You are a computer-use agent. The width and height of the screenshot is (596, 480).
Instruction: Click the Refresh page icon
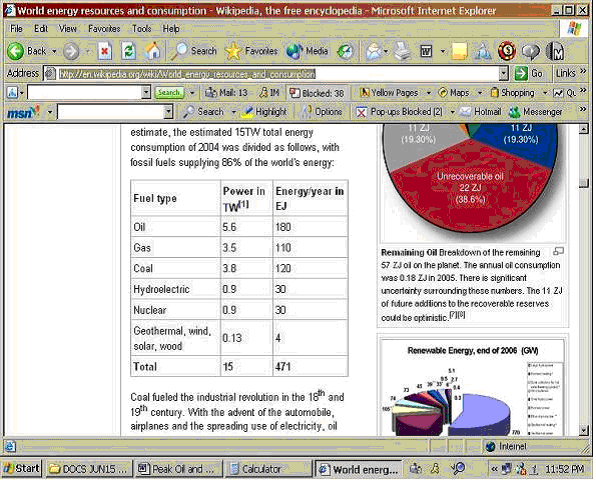coord(128,51)
